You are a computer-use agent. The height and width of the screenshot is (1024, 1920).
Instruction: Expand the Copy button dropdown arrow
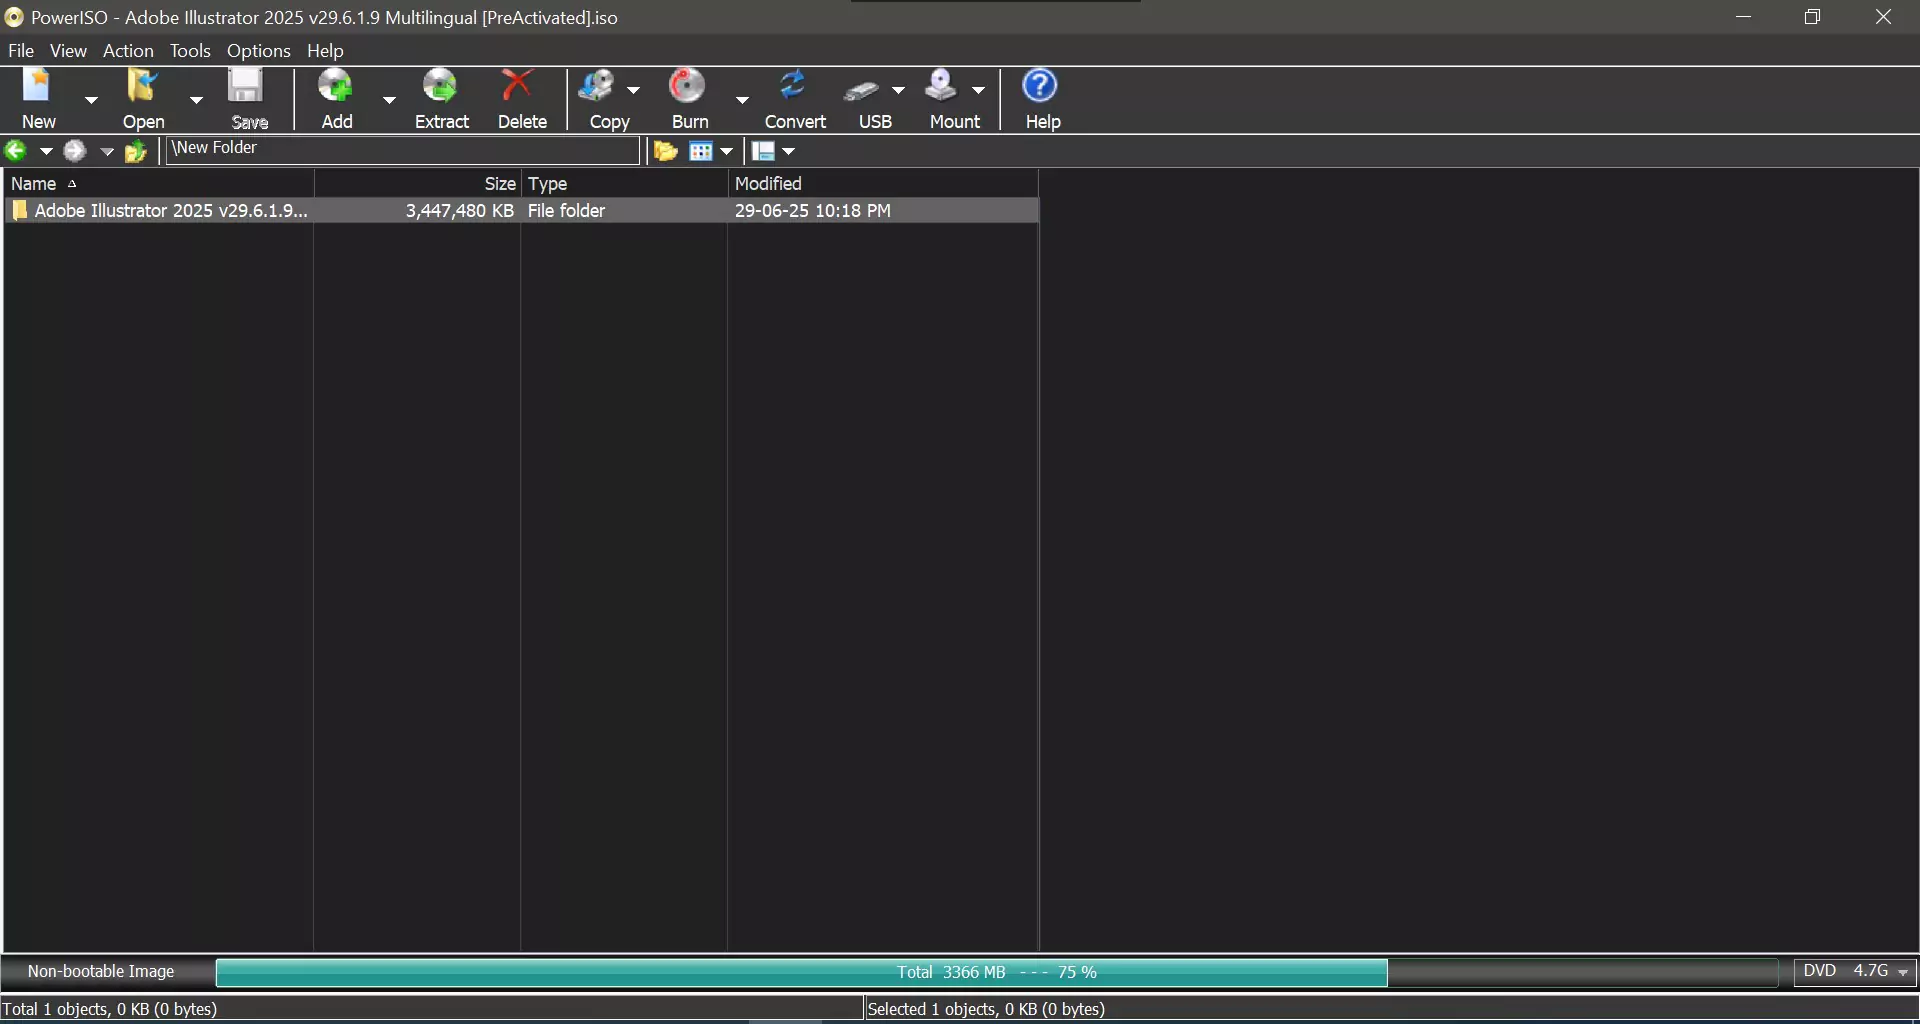point(633,90)
